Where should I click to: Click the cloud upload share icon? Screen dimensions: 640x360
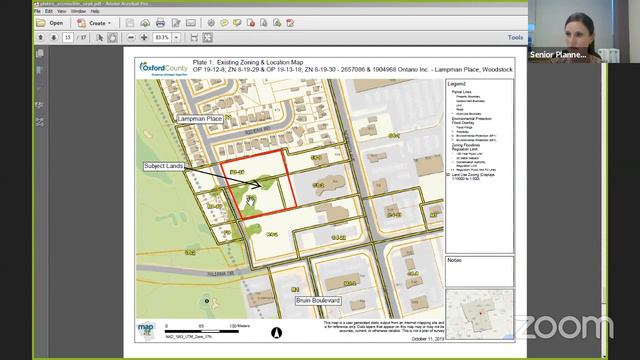tap(145, 23)
